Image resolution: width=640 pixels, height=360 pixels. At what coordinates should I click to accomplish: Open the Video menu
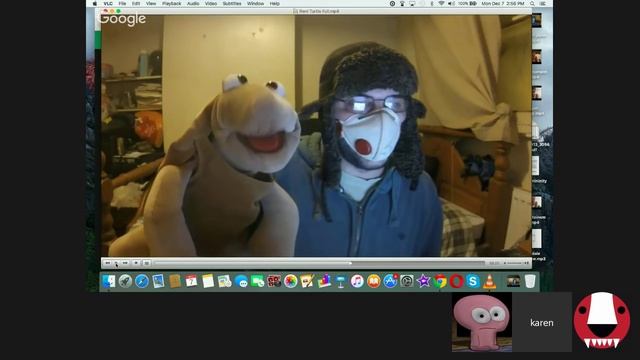coord(211,3)
